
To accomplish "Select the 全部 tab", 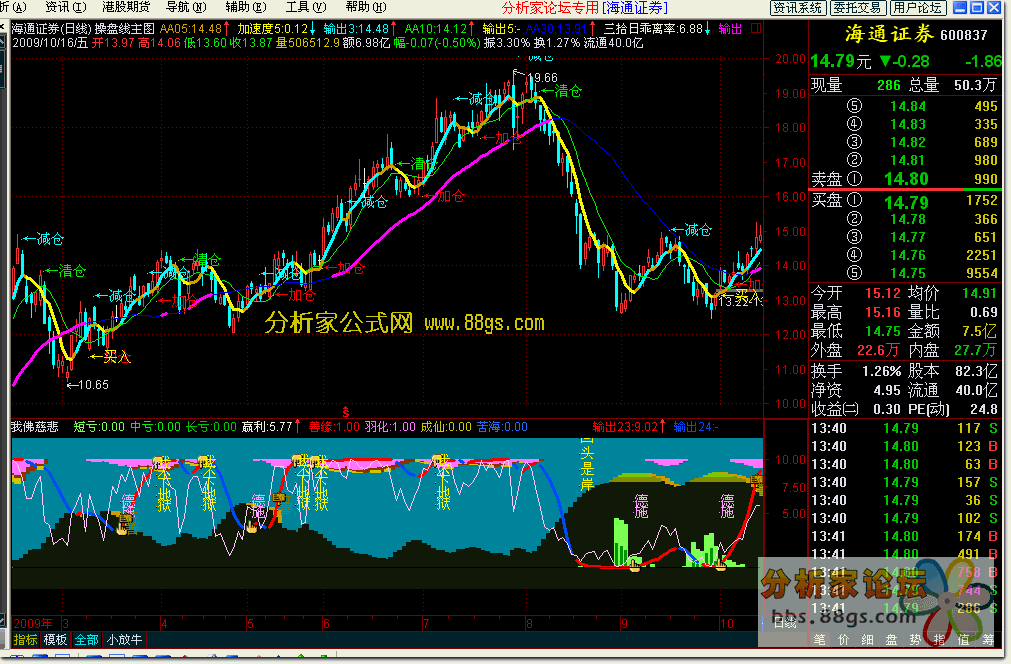I will (86, 640).
